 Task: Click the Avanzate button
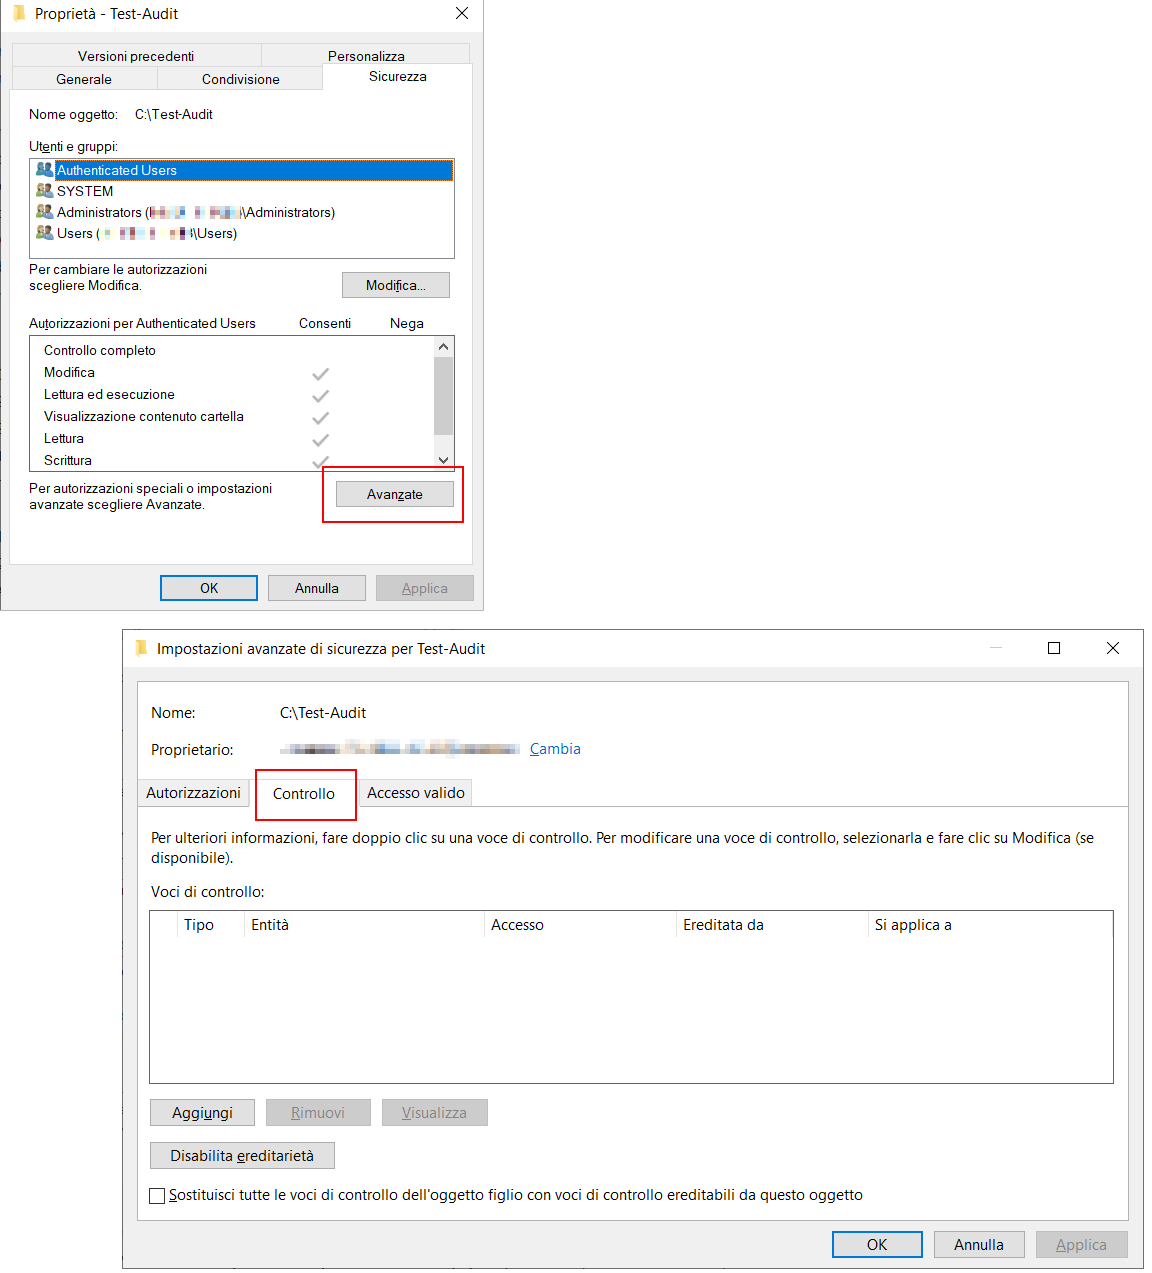coord(394,494)
